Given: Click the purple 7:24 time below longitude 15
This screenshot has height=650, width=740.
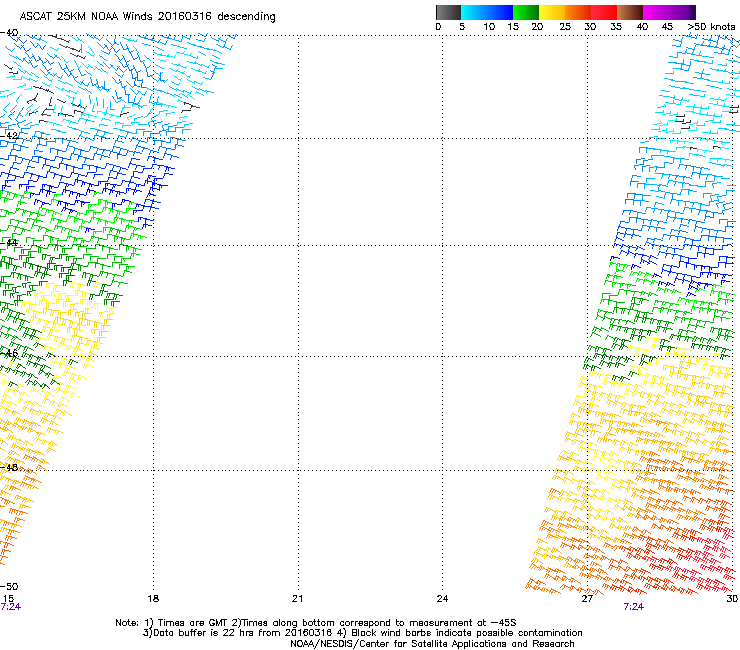Looking at the screenshot, I should pyautogui.click(x=10, y=607).
